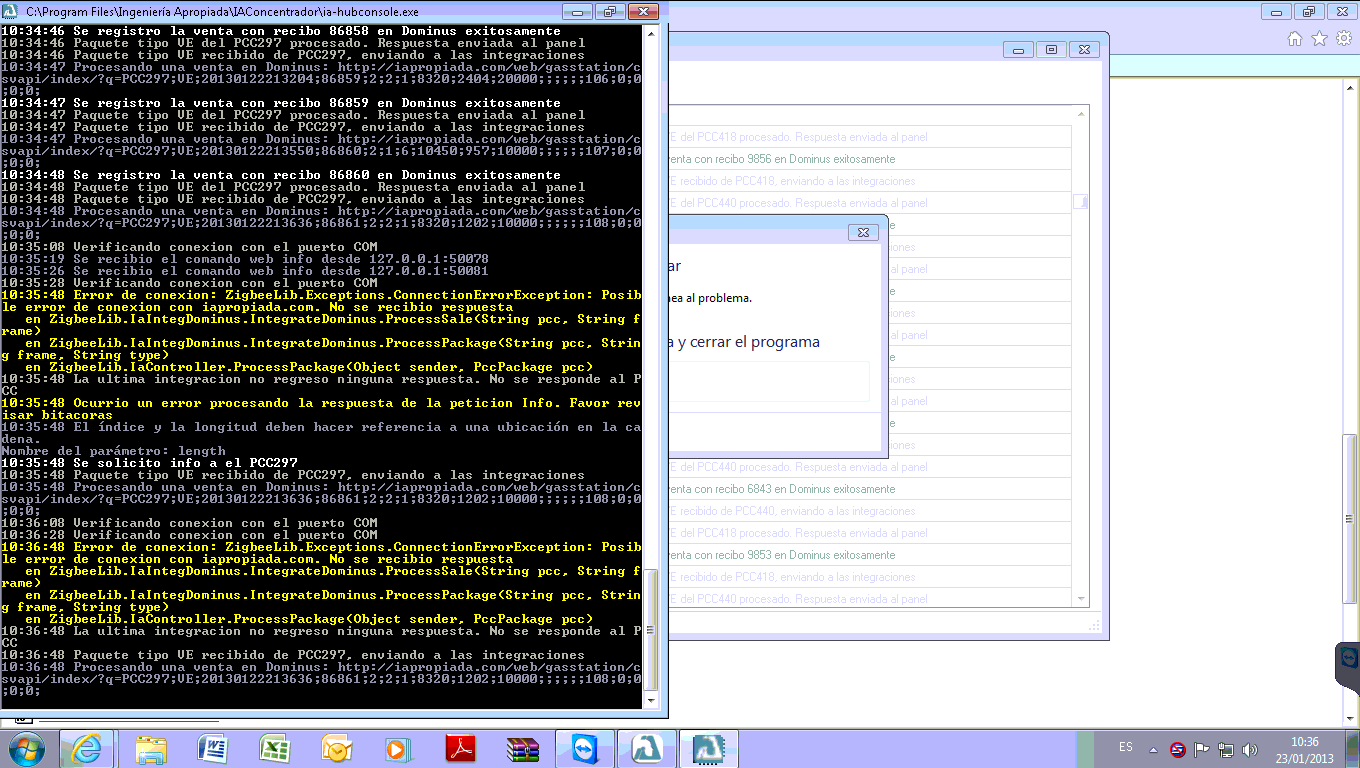Switch to TeamViewer in the taskbar
This screenshot has height=768, width=1360.
coord(585,748)
